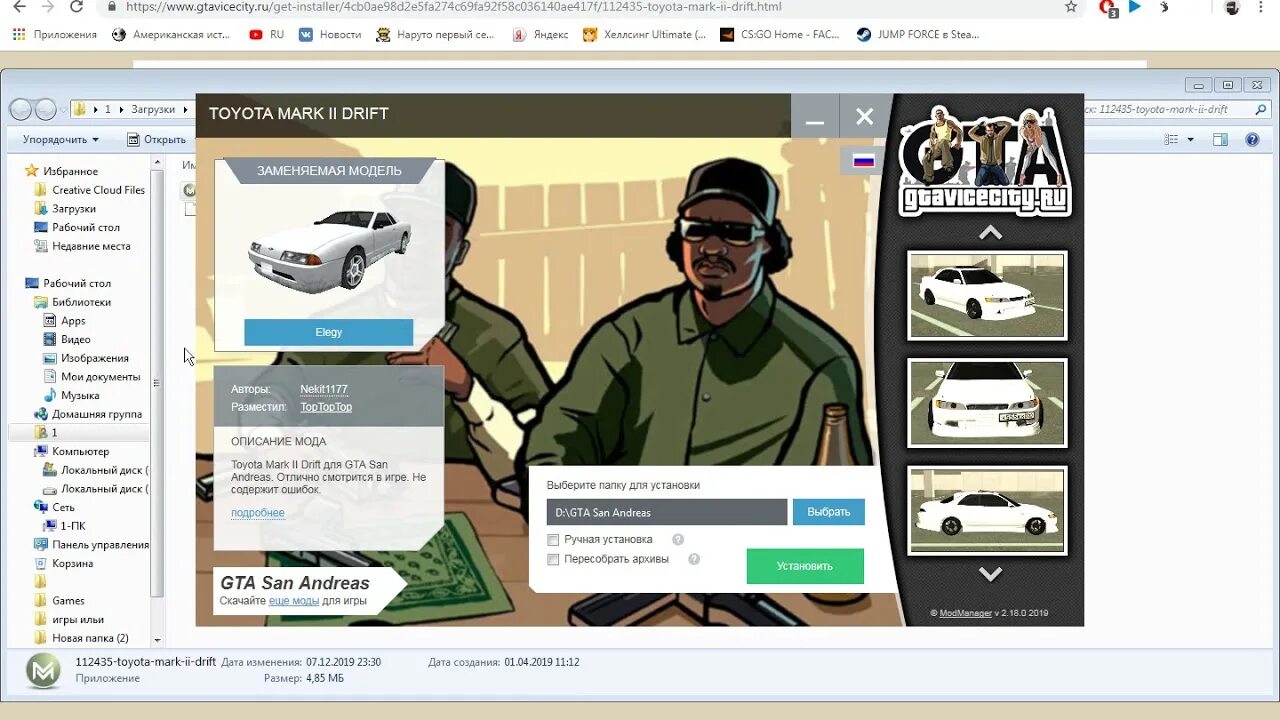Follow the еще моды link

pos(294,601)
